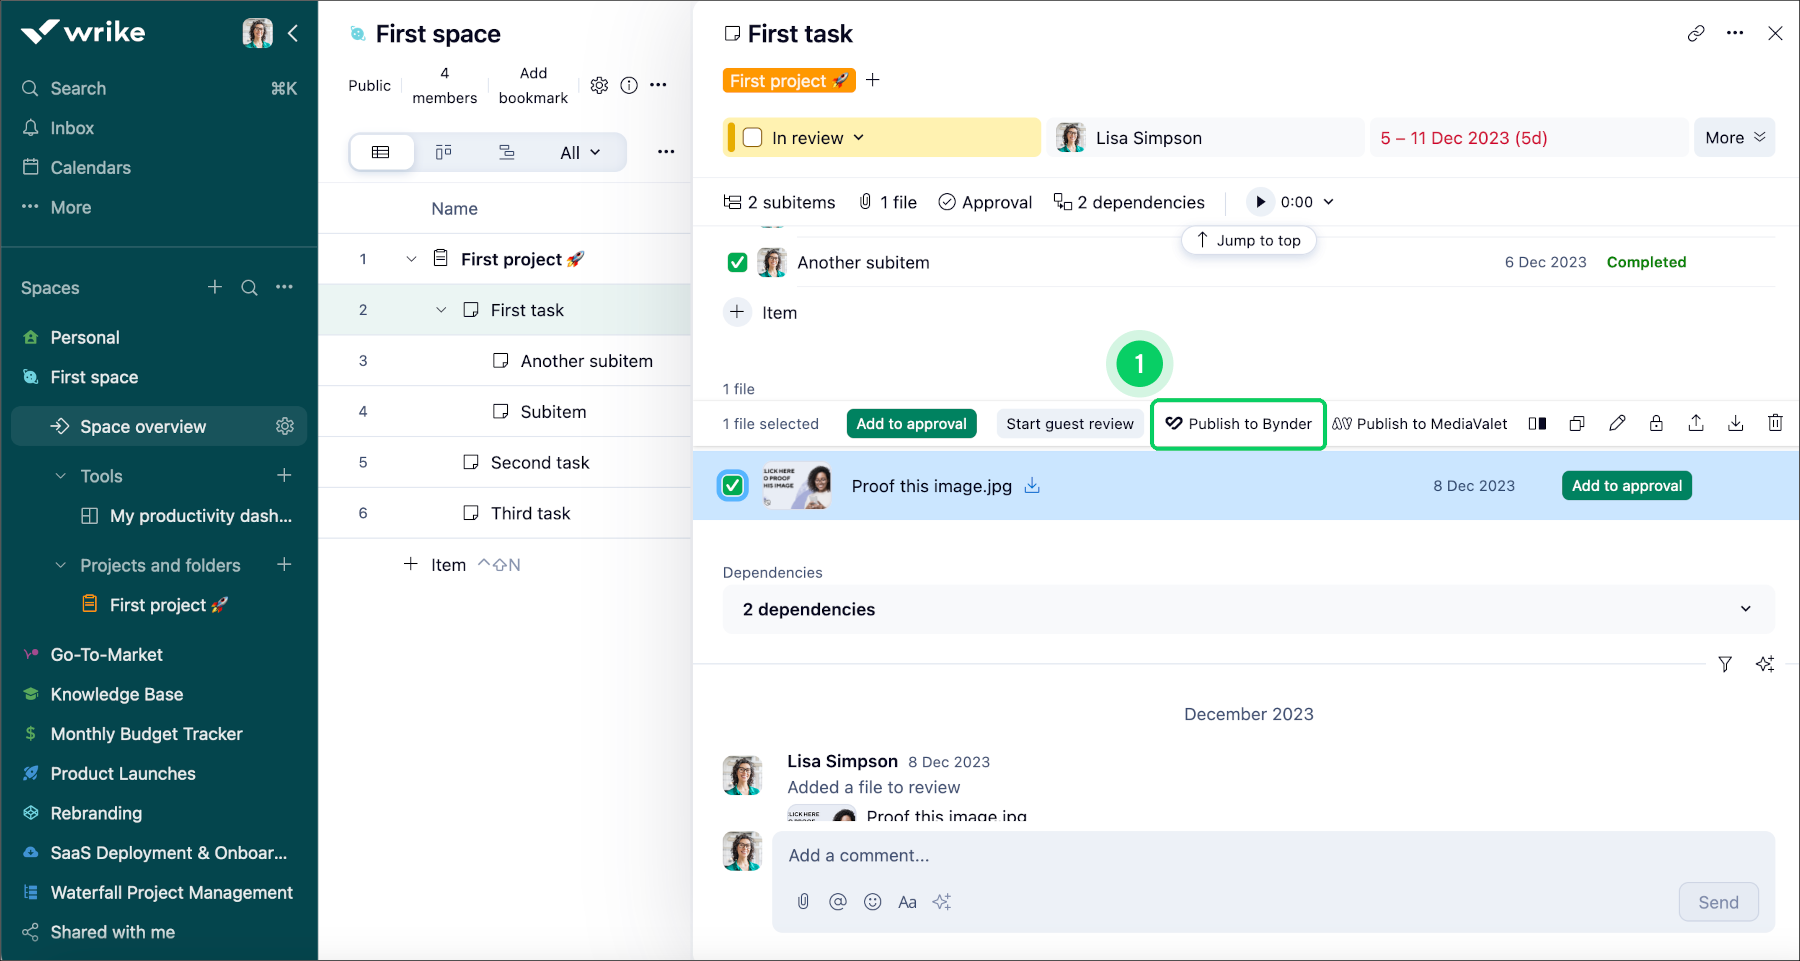The image size is (1800, 961).
Task: Click the Start guest review button
Action: 1069,424
